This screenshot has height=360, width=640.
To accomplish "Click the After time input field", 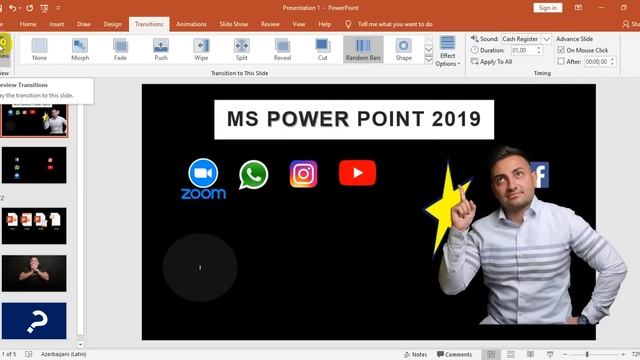I will point(597,62).
